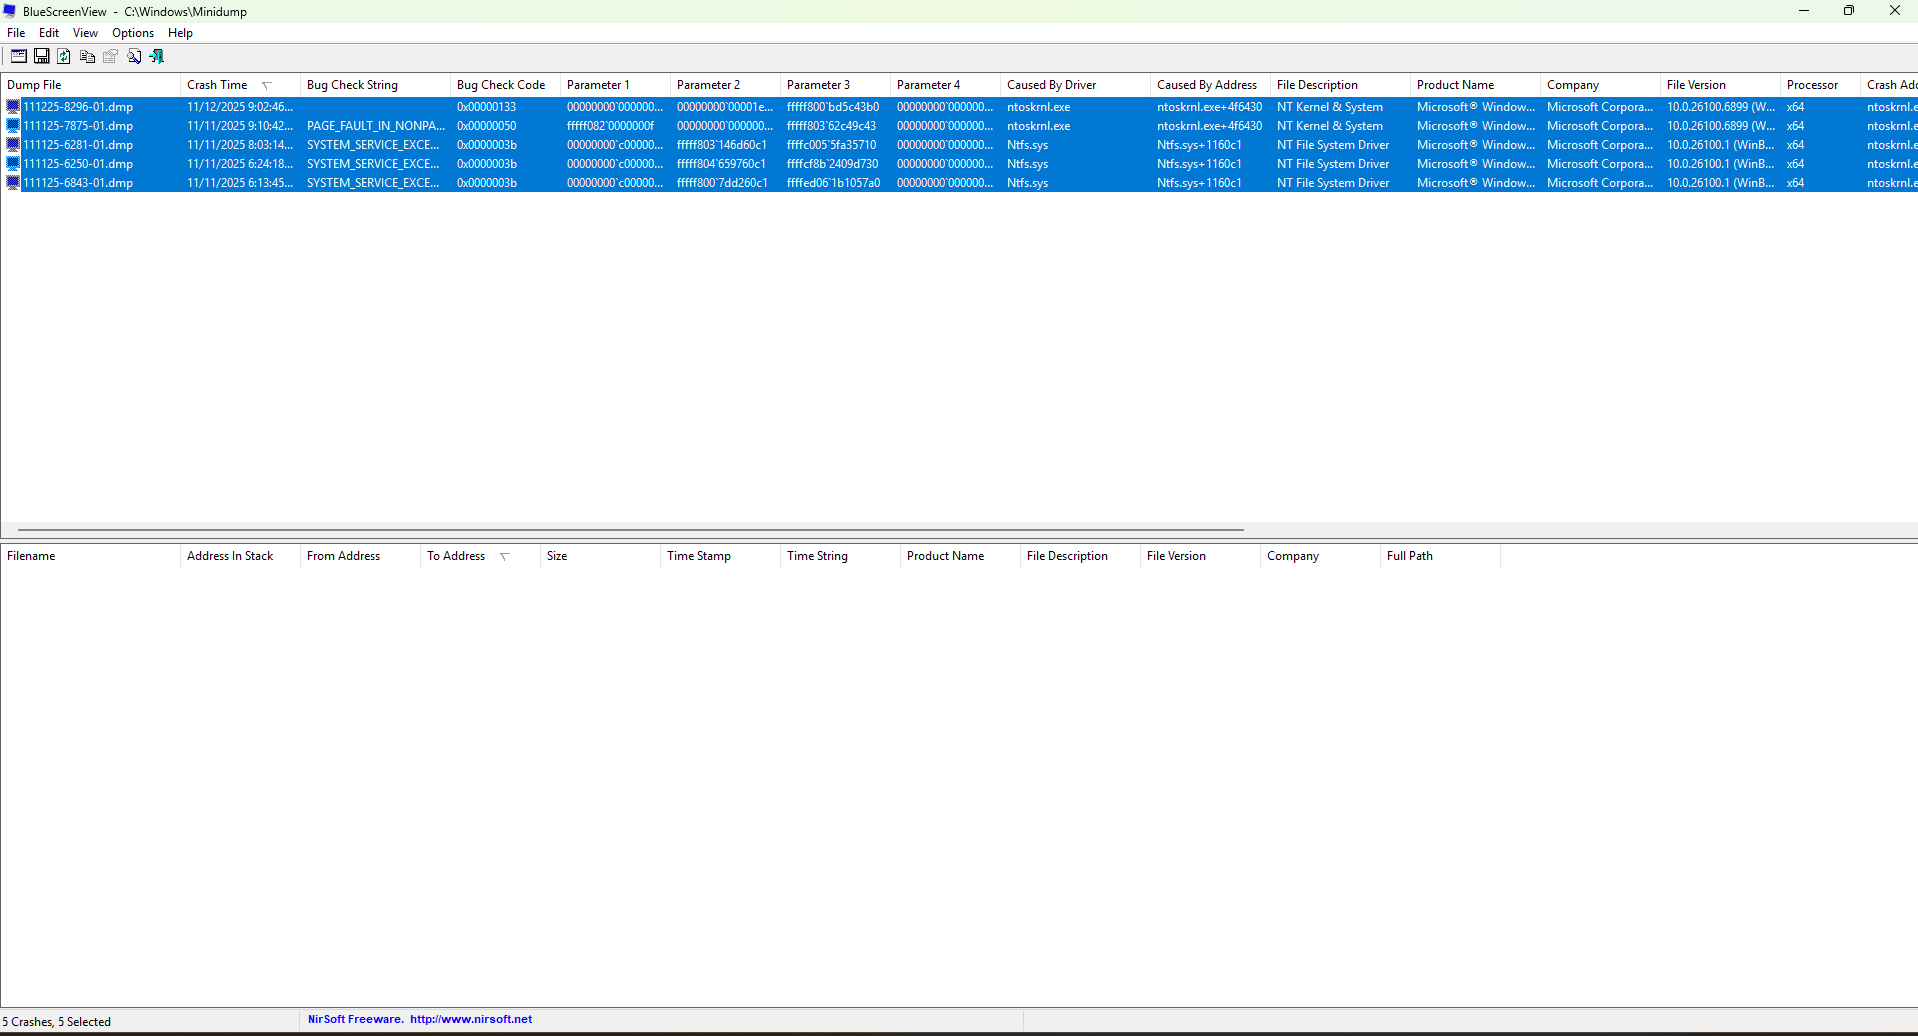Sort by the Bug Check String column header

[x=375, y=85]
